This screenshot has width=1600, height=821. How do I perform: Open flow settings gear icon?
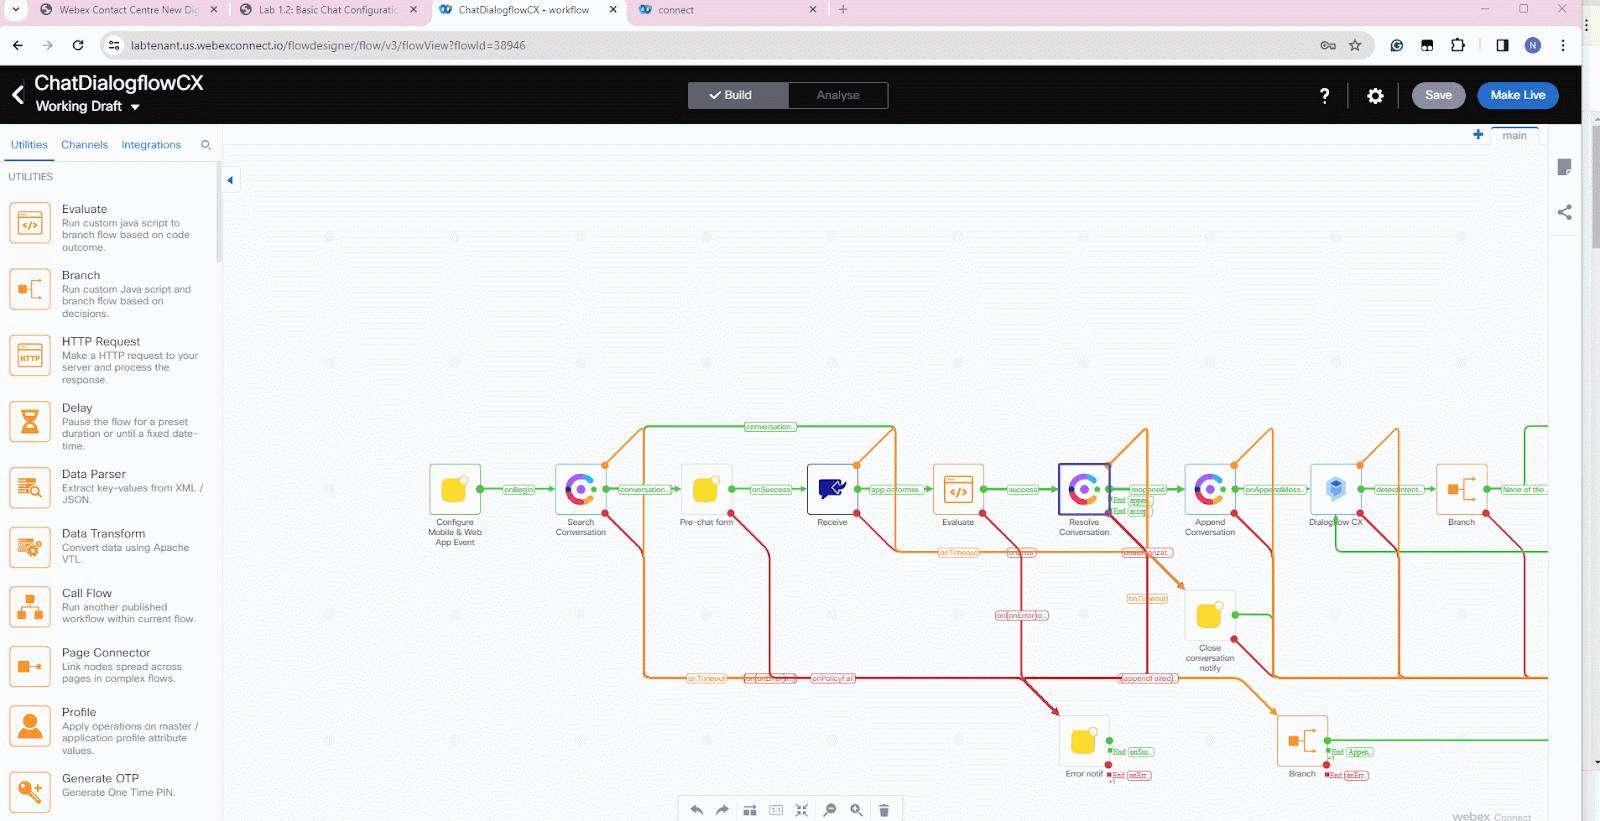[1375, 96]
